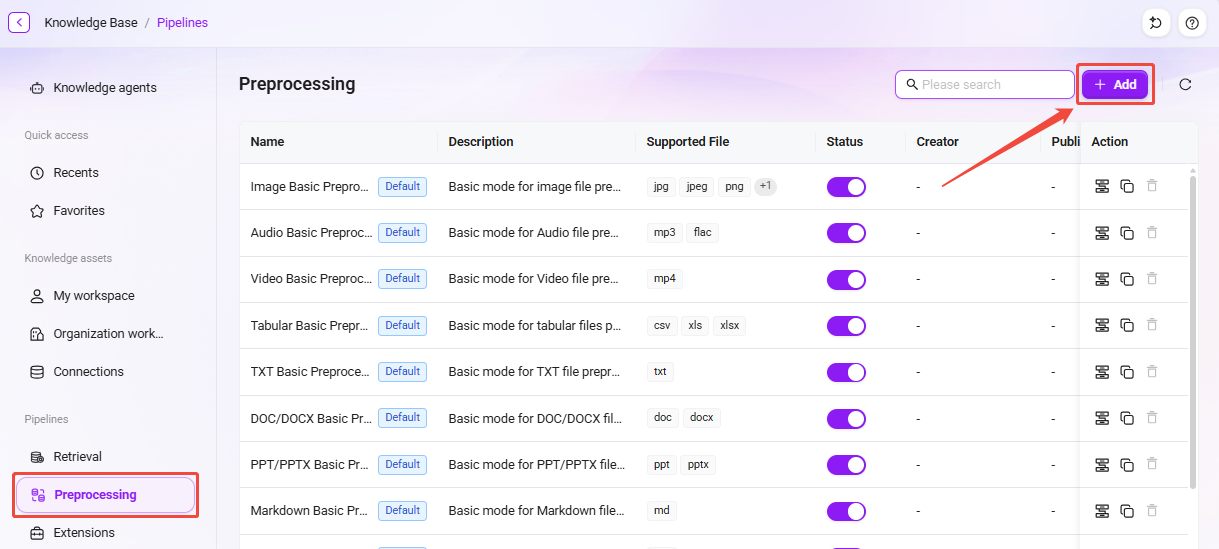Open configure icon for Markdown Basic row
Screen dimensions: 1219x549
point(1102,511)
